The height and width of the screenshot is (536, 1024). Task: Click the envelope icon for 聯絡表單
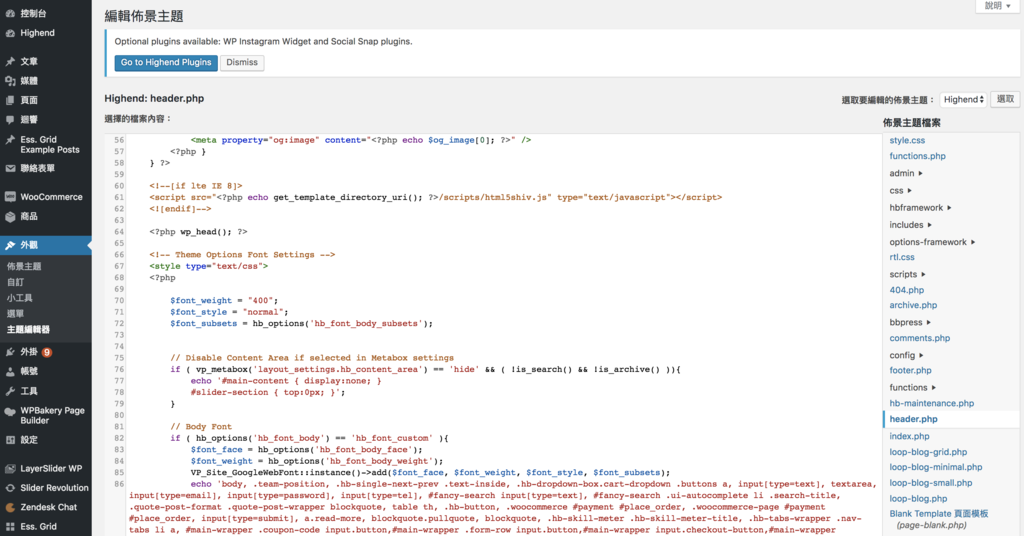click(10, 168)
